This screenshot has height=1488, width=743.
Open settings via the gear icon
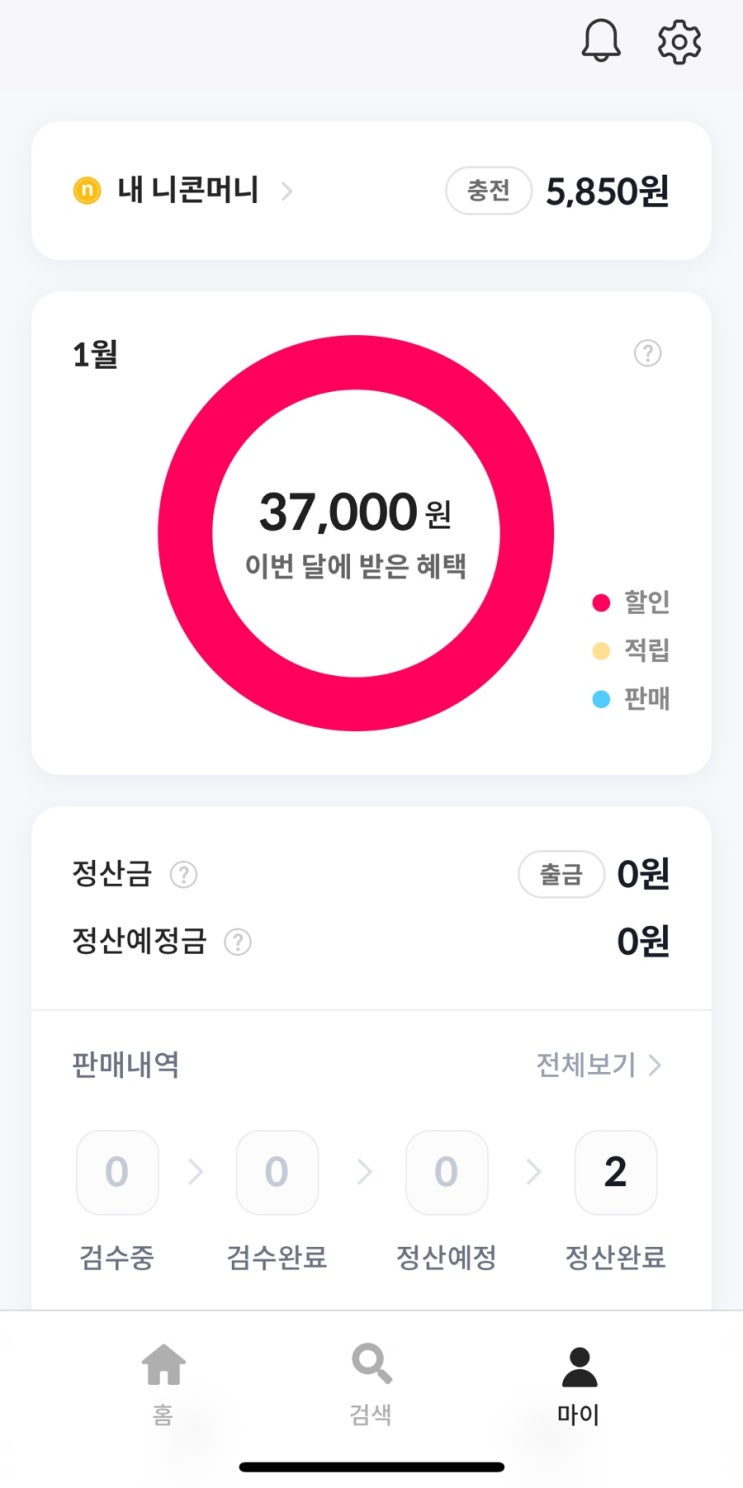680,42
